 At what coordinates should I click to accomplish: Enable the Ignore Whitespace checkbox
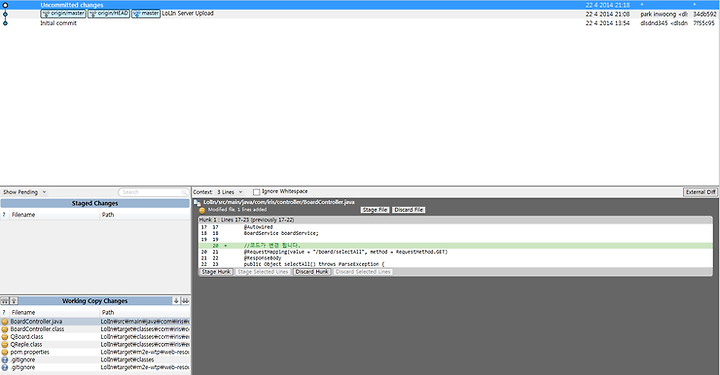point(257,192)
